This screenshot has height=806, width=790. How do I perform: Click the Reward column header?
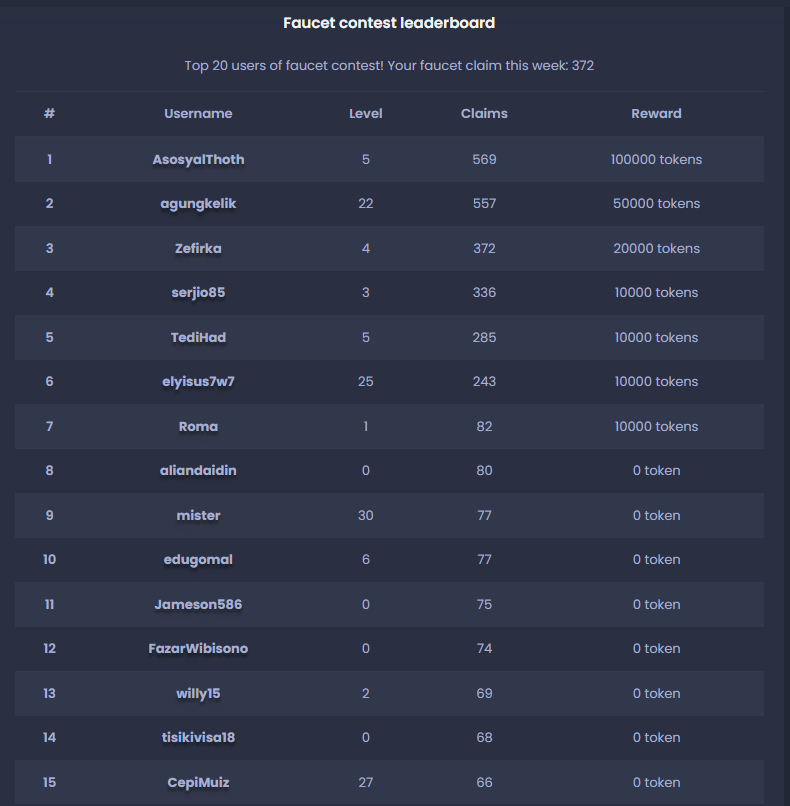coord(656,114)
